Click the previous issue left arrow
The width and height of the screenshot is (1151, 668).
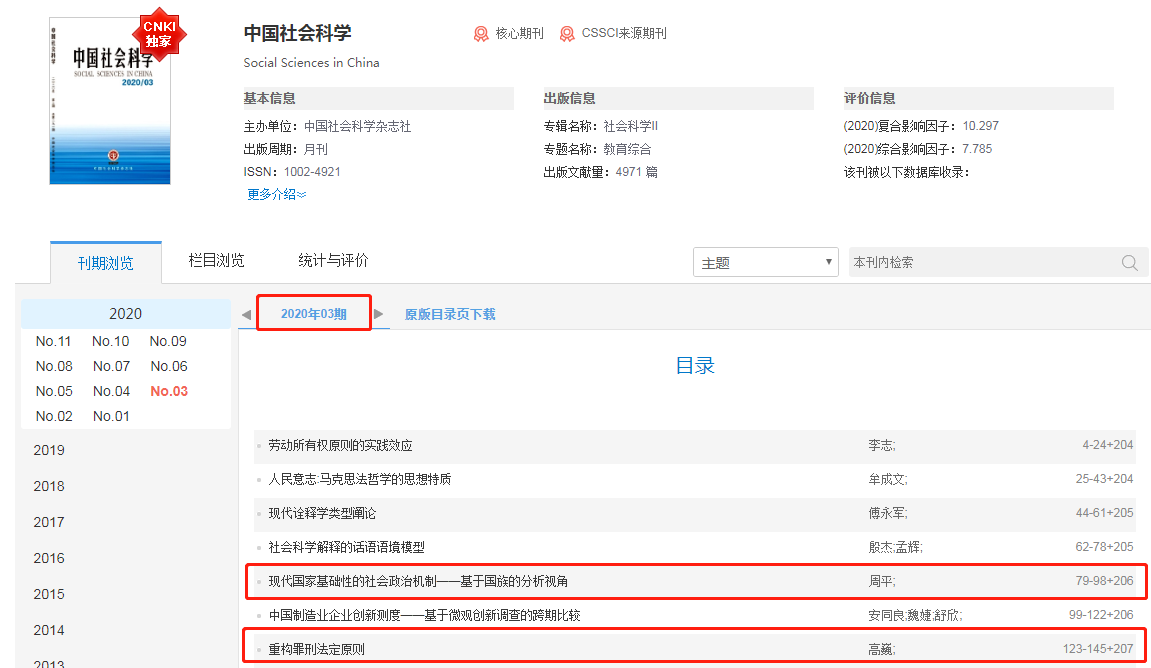(246, 314)
